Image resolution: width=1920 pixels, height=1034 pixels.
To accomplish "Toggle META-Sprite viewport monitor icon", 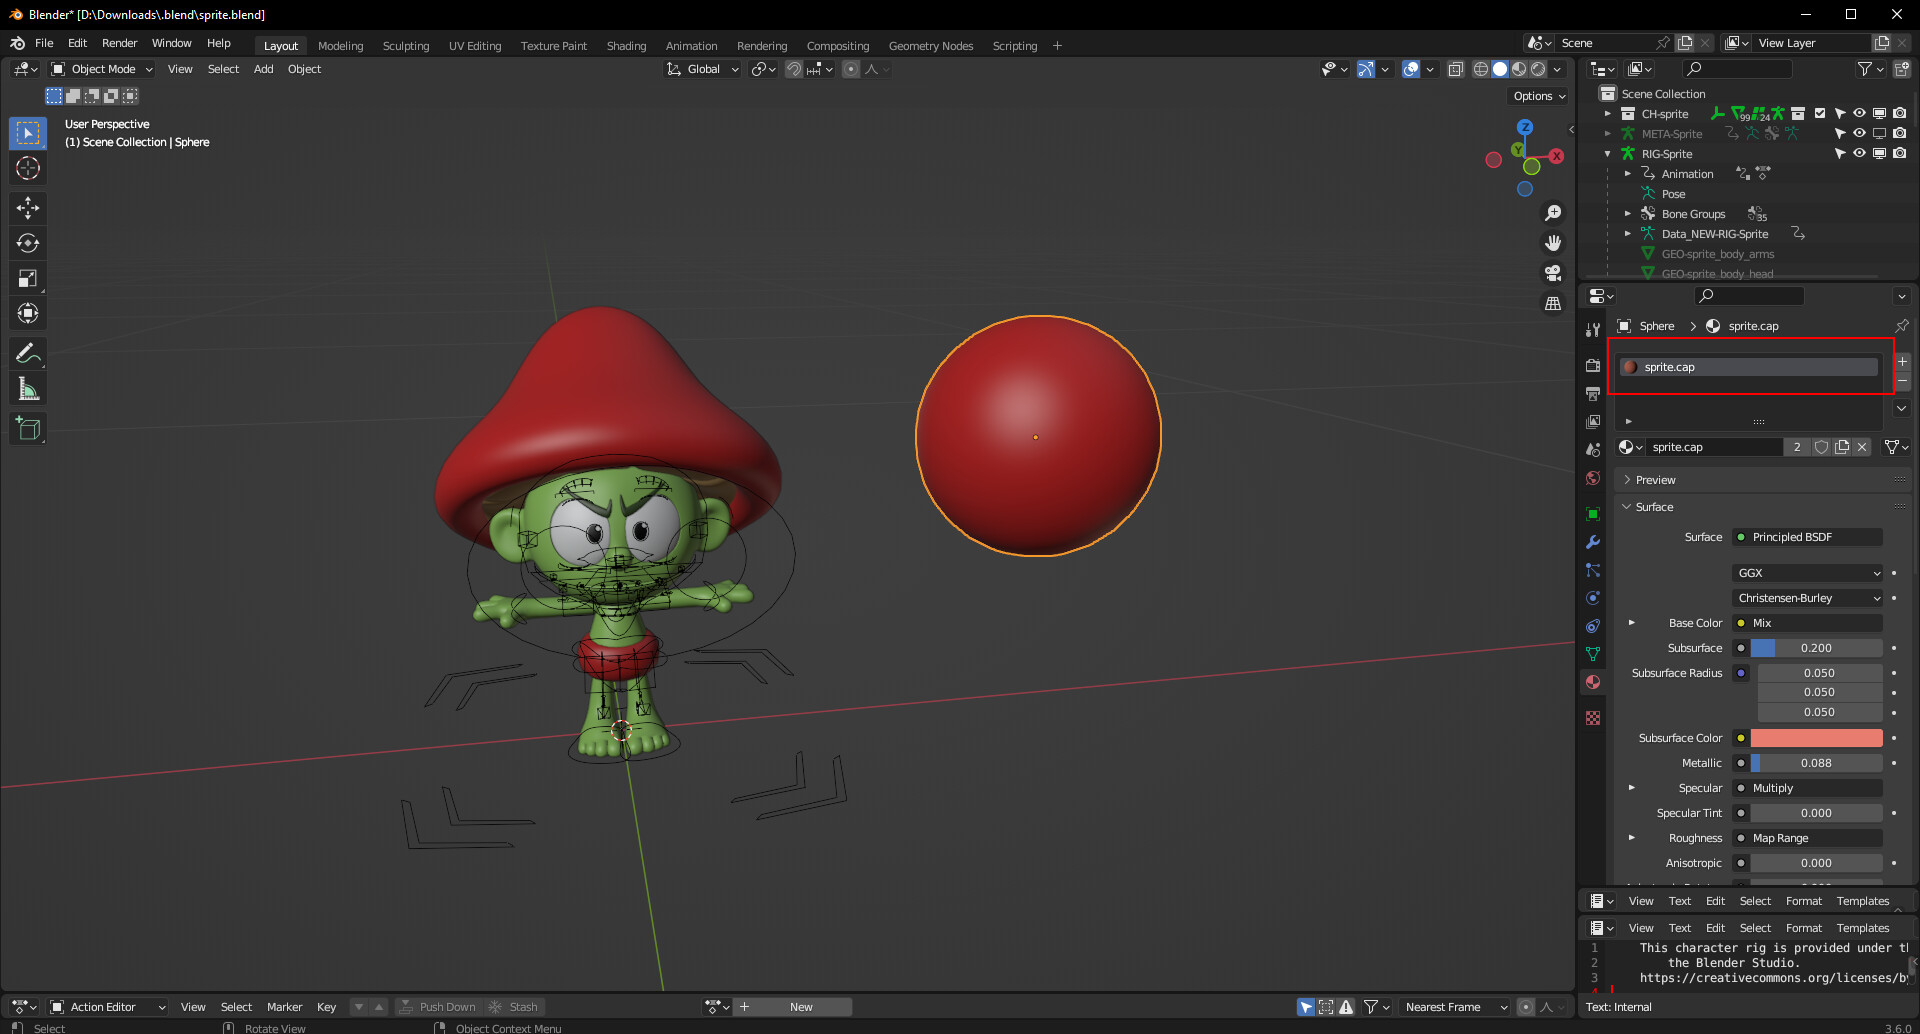I will (1879, 133).
